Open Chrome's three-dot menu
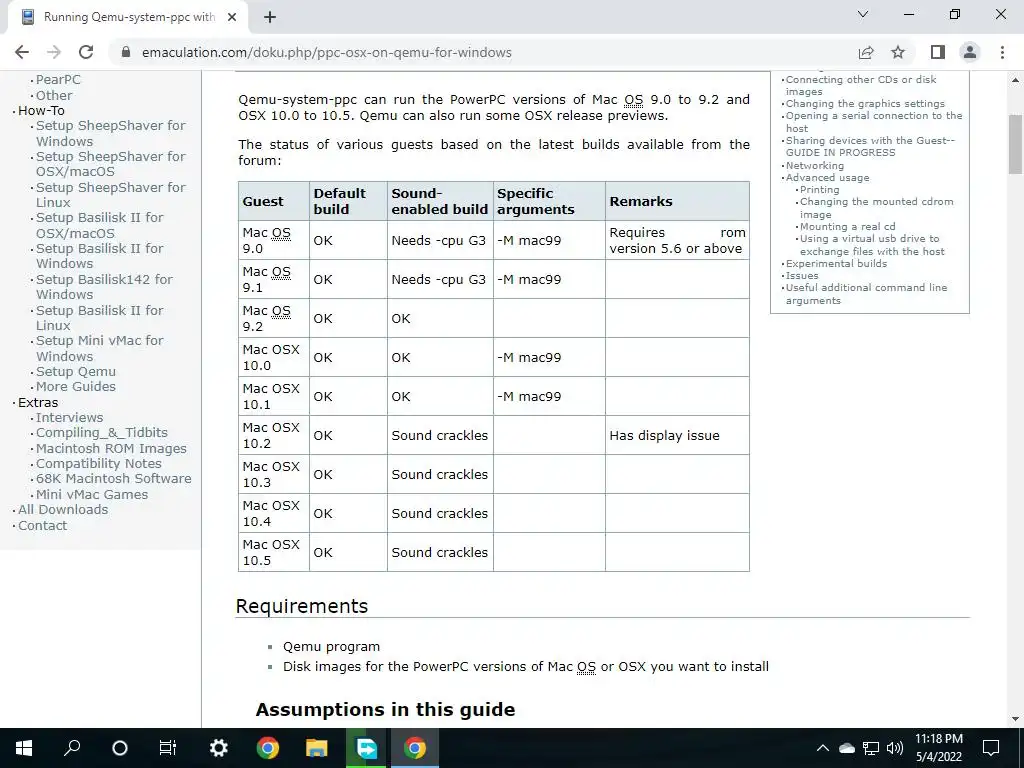1024x768 pixels. click(x=1002, y=52)
